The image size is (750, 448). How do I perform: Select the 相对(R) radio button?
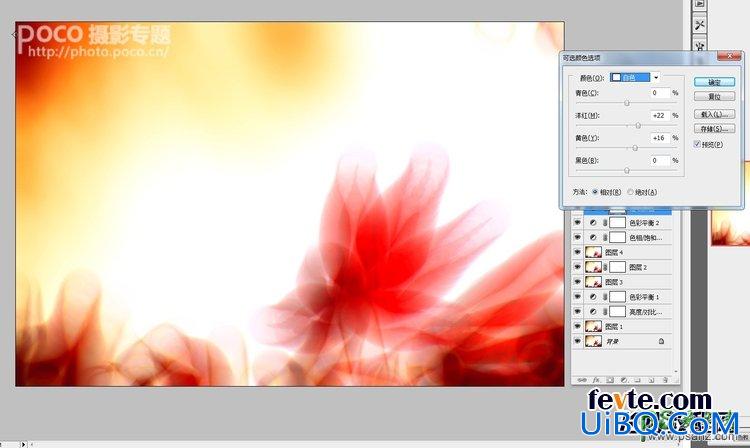(595, 192)
